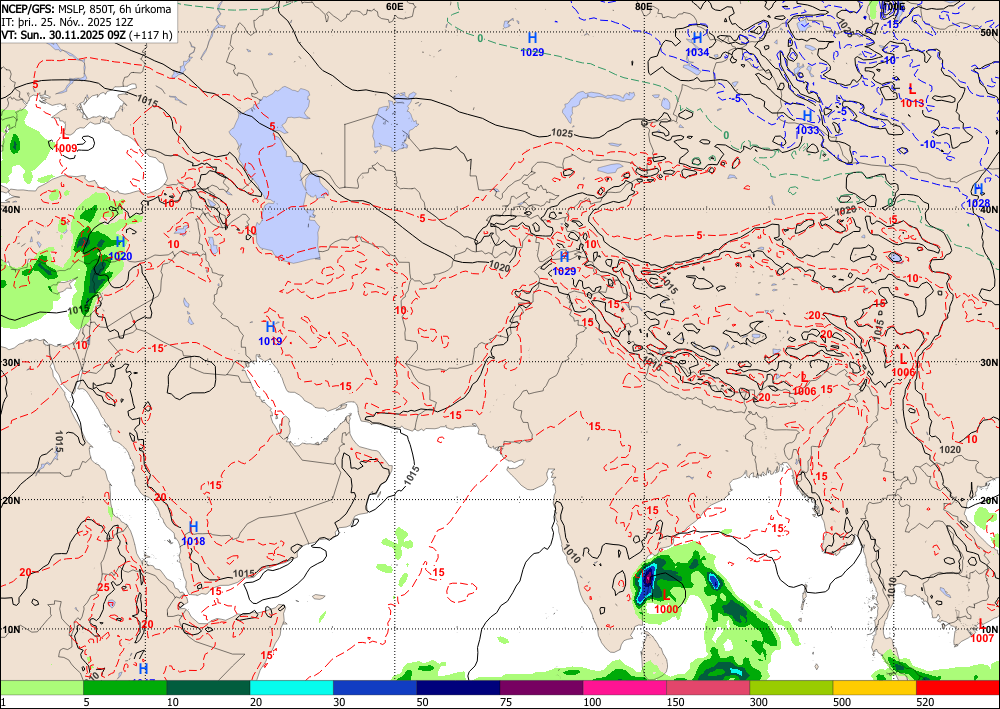1000x709 pixels.
Task: Click the blue 30–50 legend swatch
Action: [x=375, y=687]
